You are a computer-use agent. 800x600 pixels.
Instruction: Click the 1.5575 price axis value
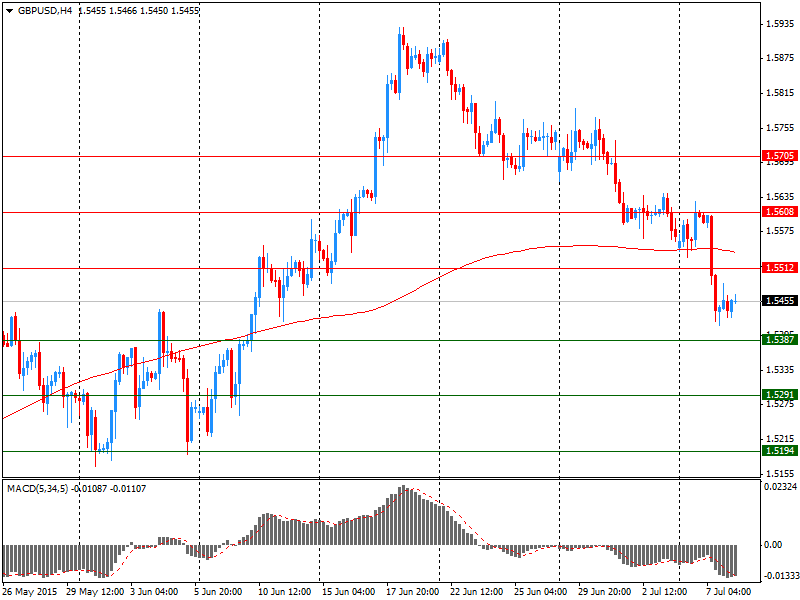[781, 231]
